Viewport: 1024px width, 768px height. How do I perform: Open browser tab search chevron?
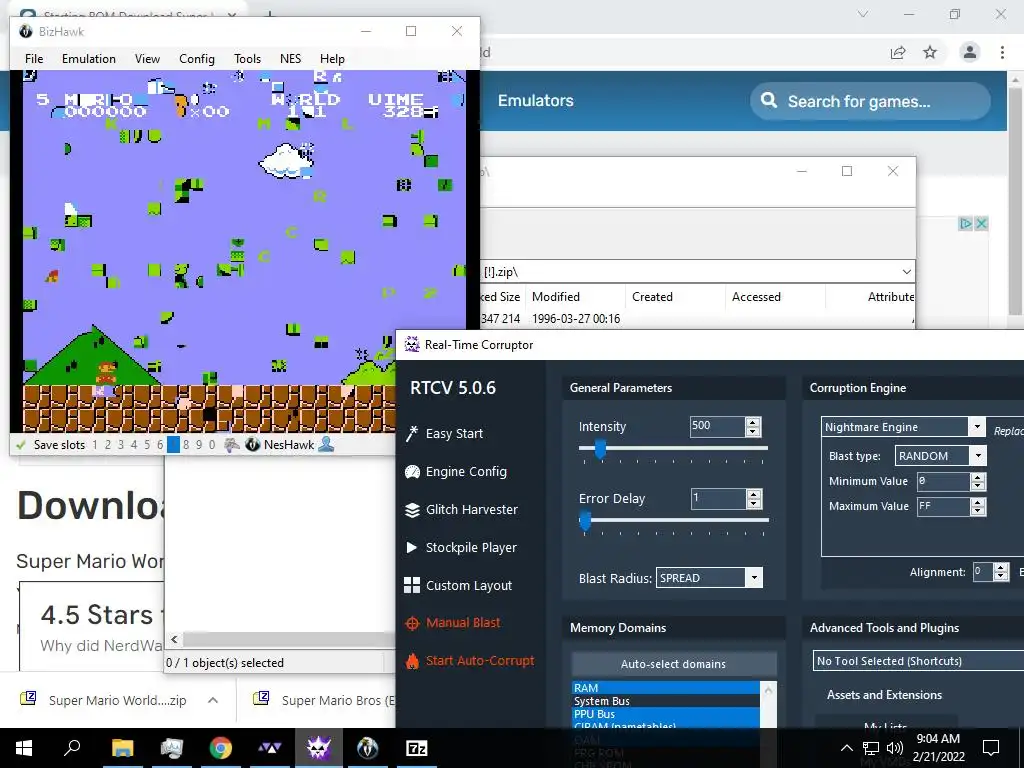[x=863, y=14]
